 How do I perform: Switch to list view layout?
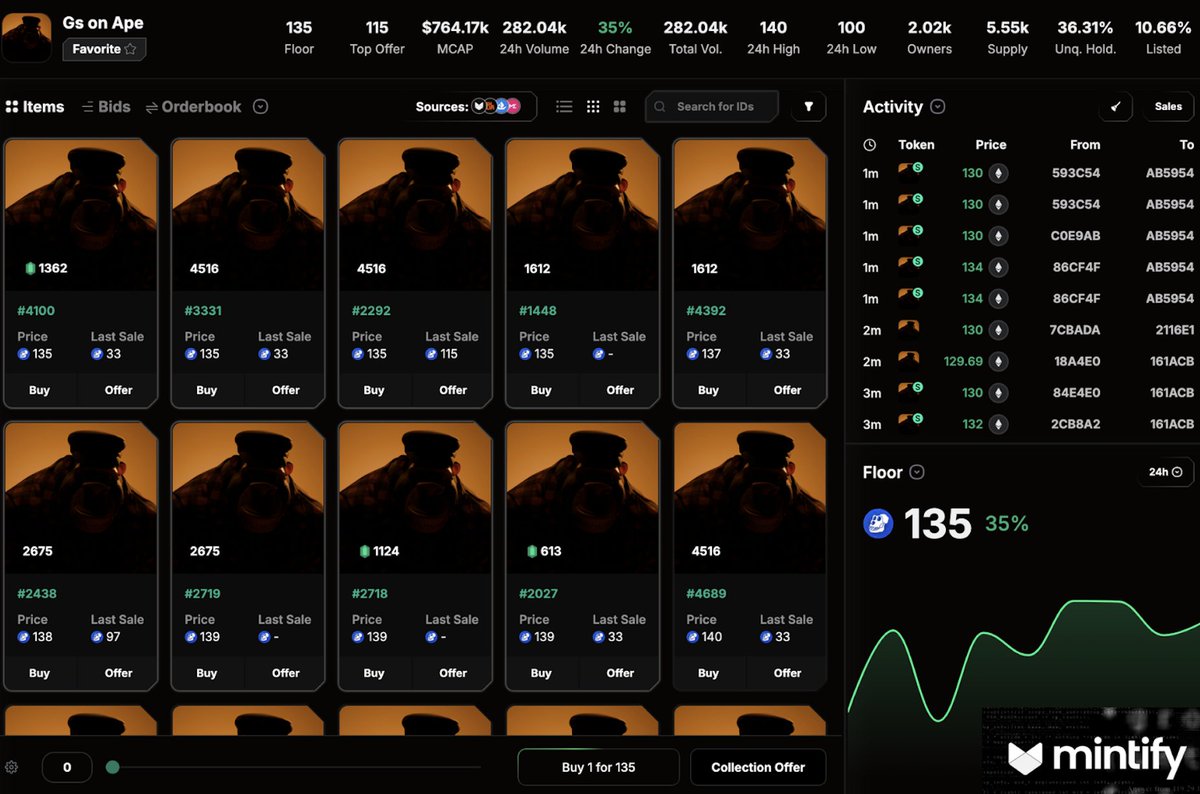coord(564,107)
